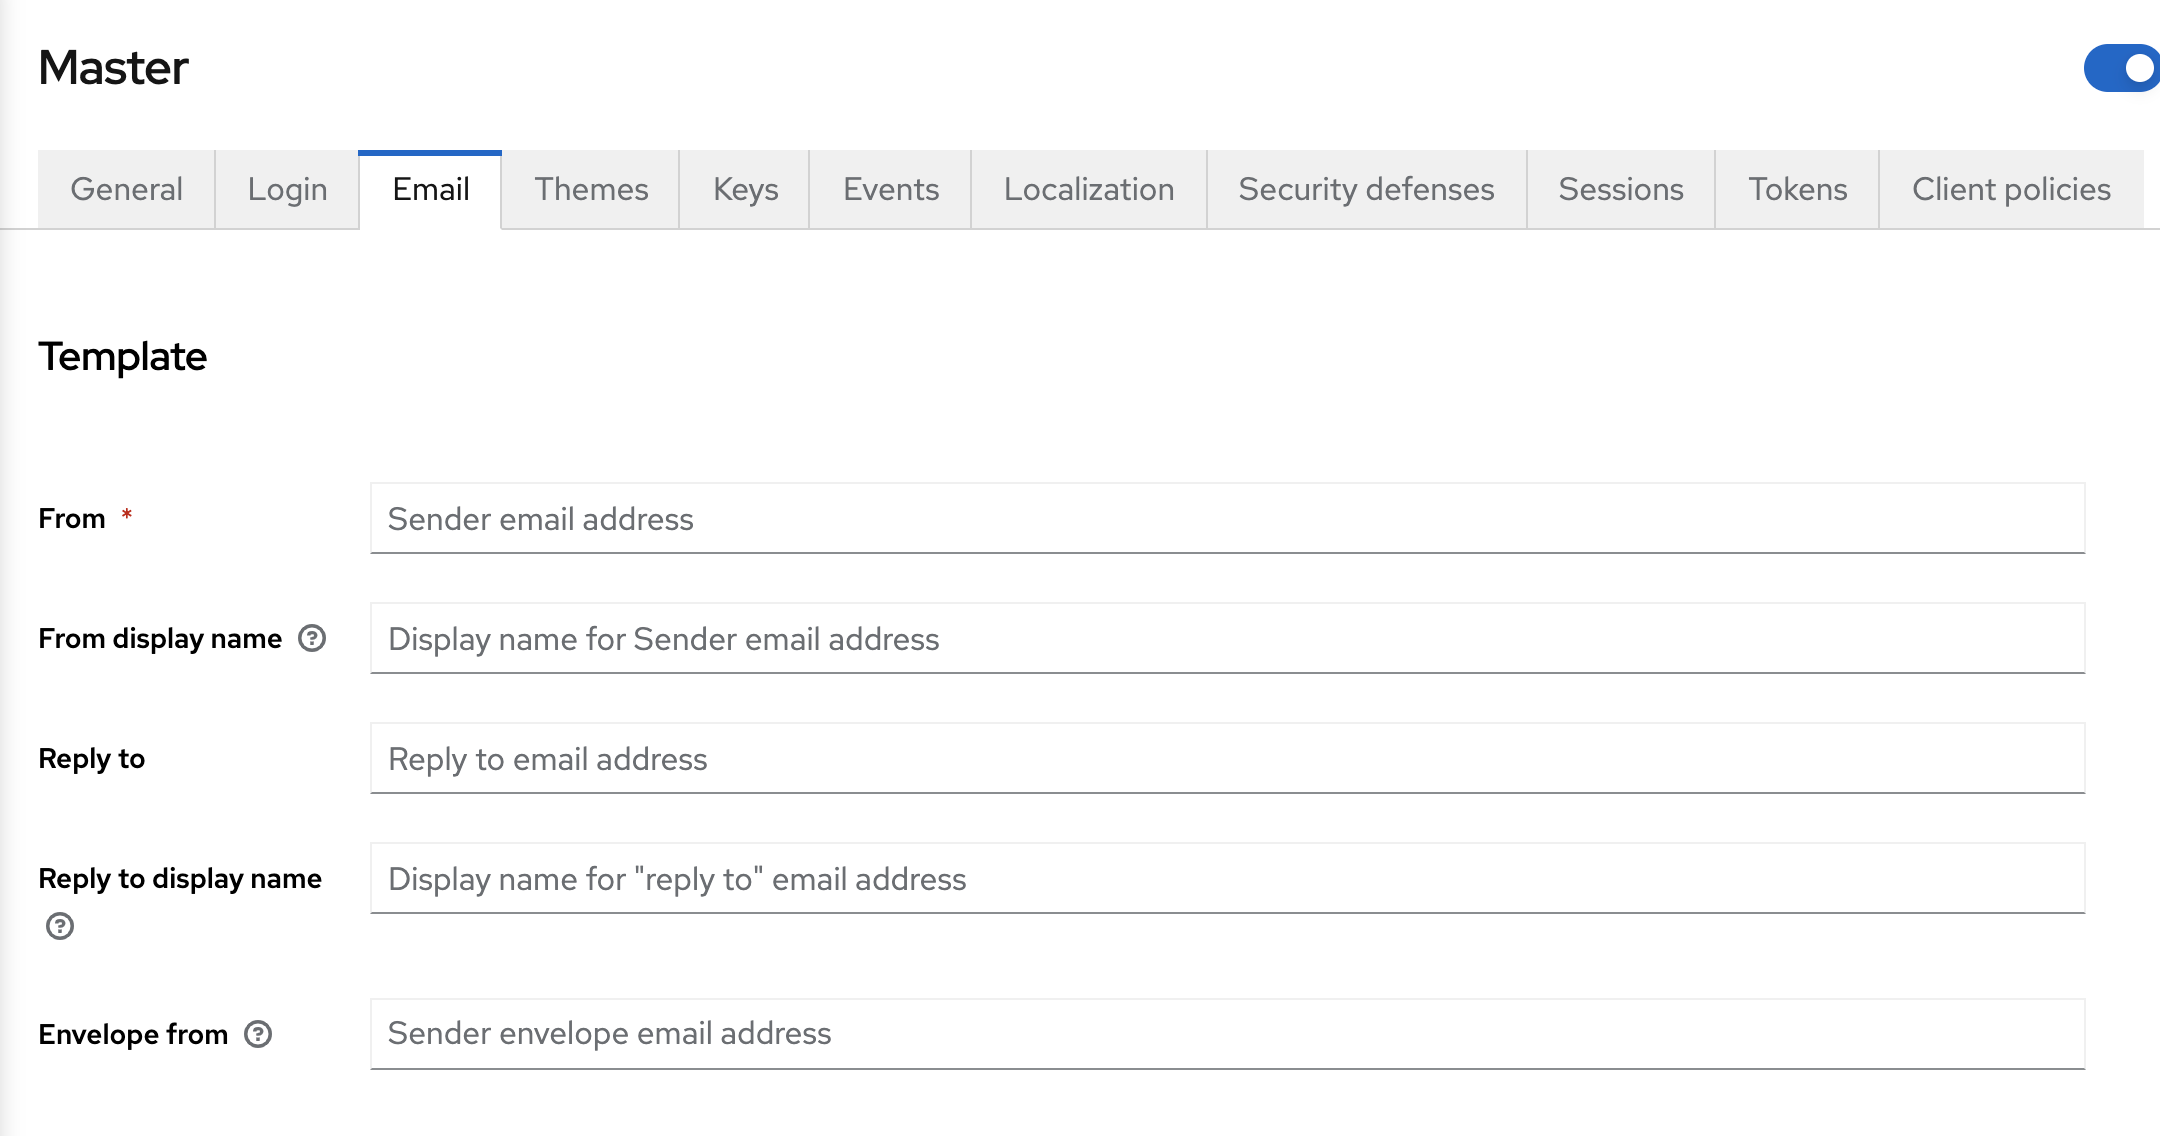Switch to the Themes tab

click(x=590, y=189)
